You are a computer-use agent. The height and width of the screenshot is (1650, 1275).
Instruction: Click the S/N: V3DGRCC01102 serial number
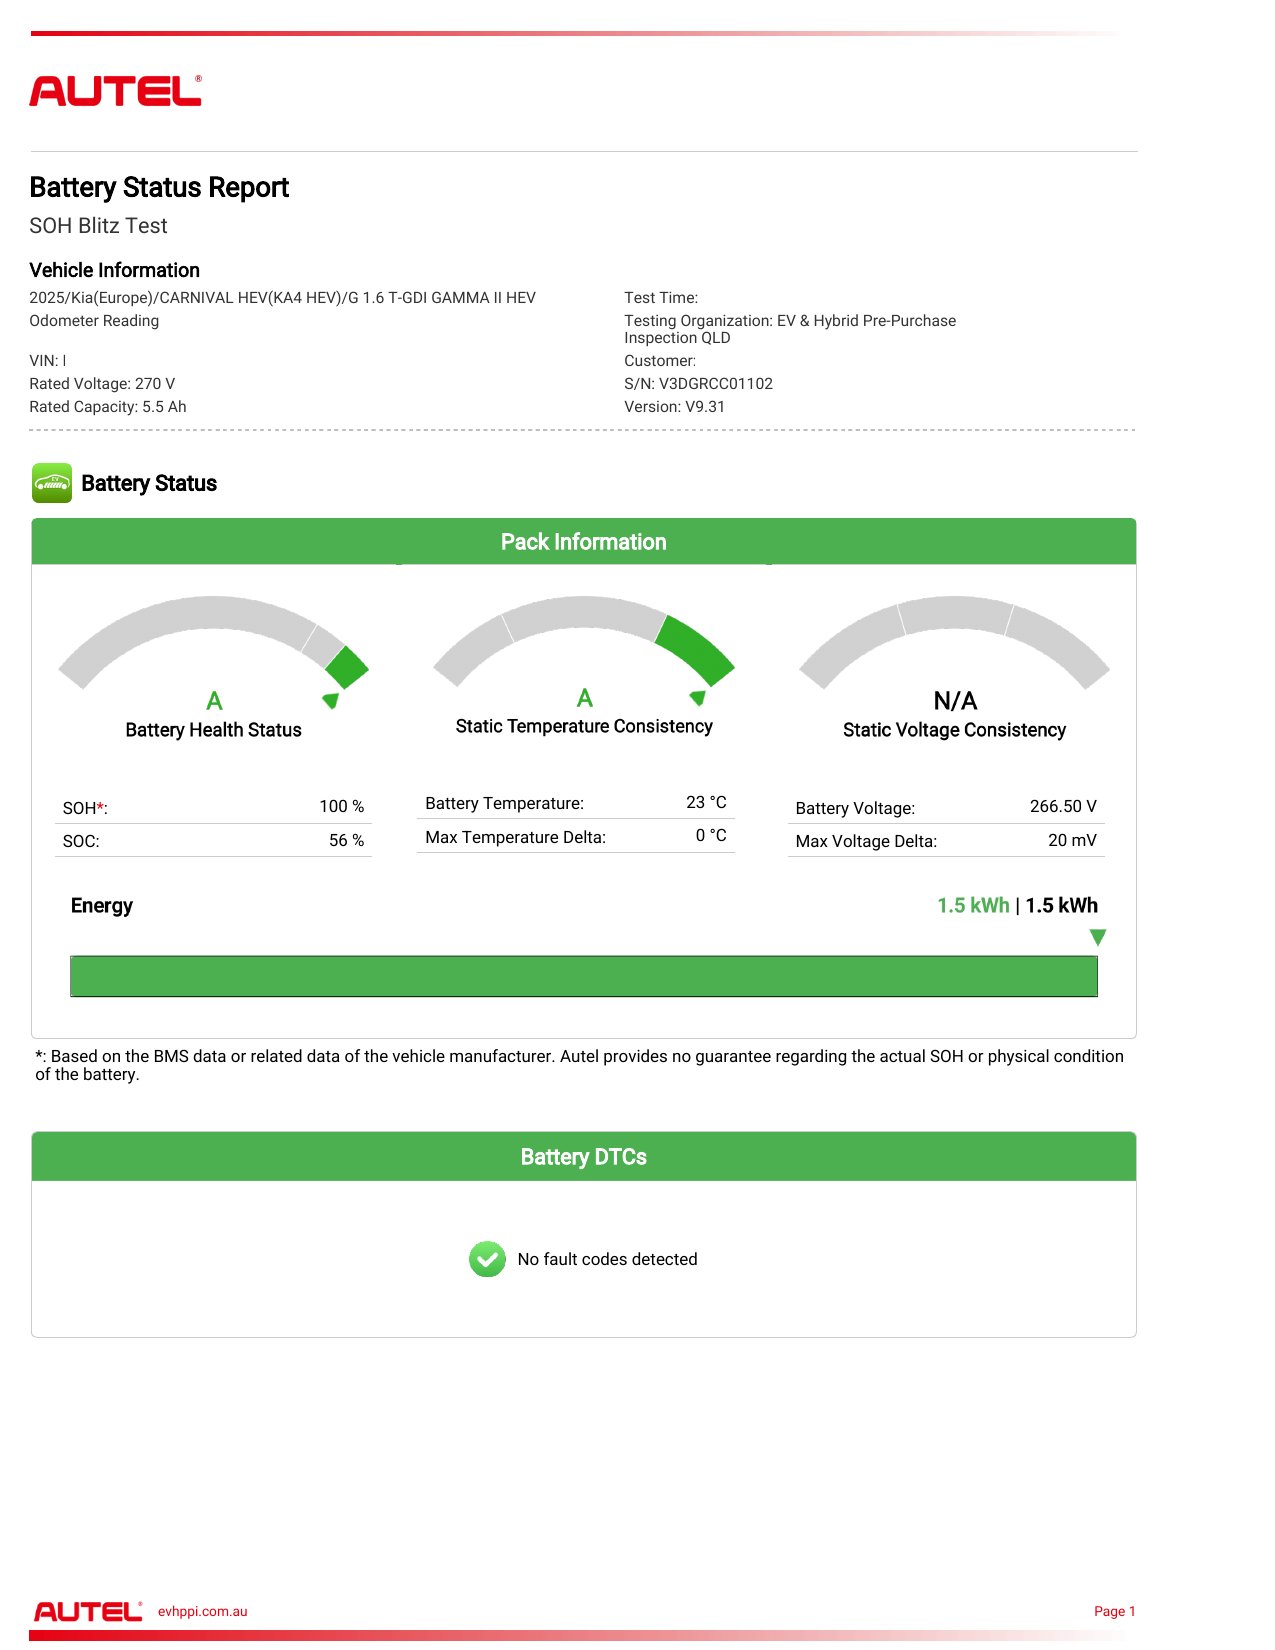click(698, 384)
